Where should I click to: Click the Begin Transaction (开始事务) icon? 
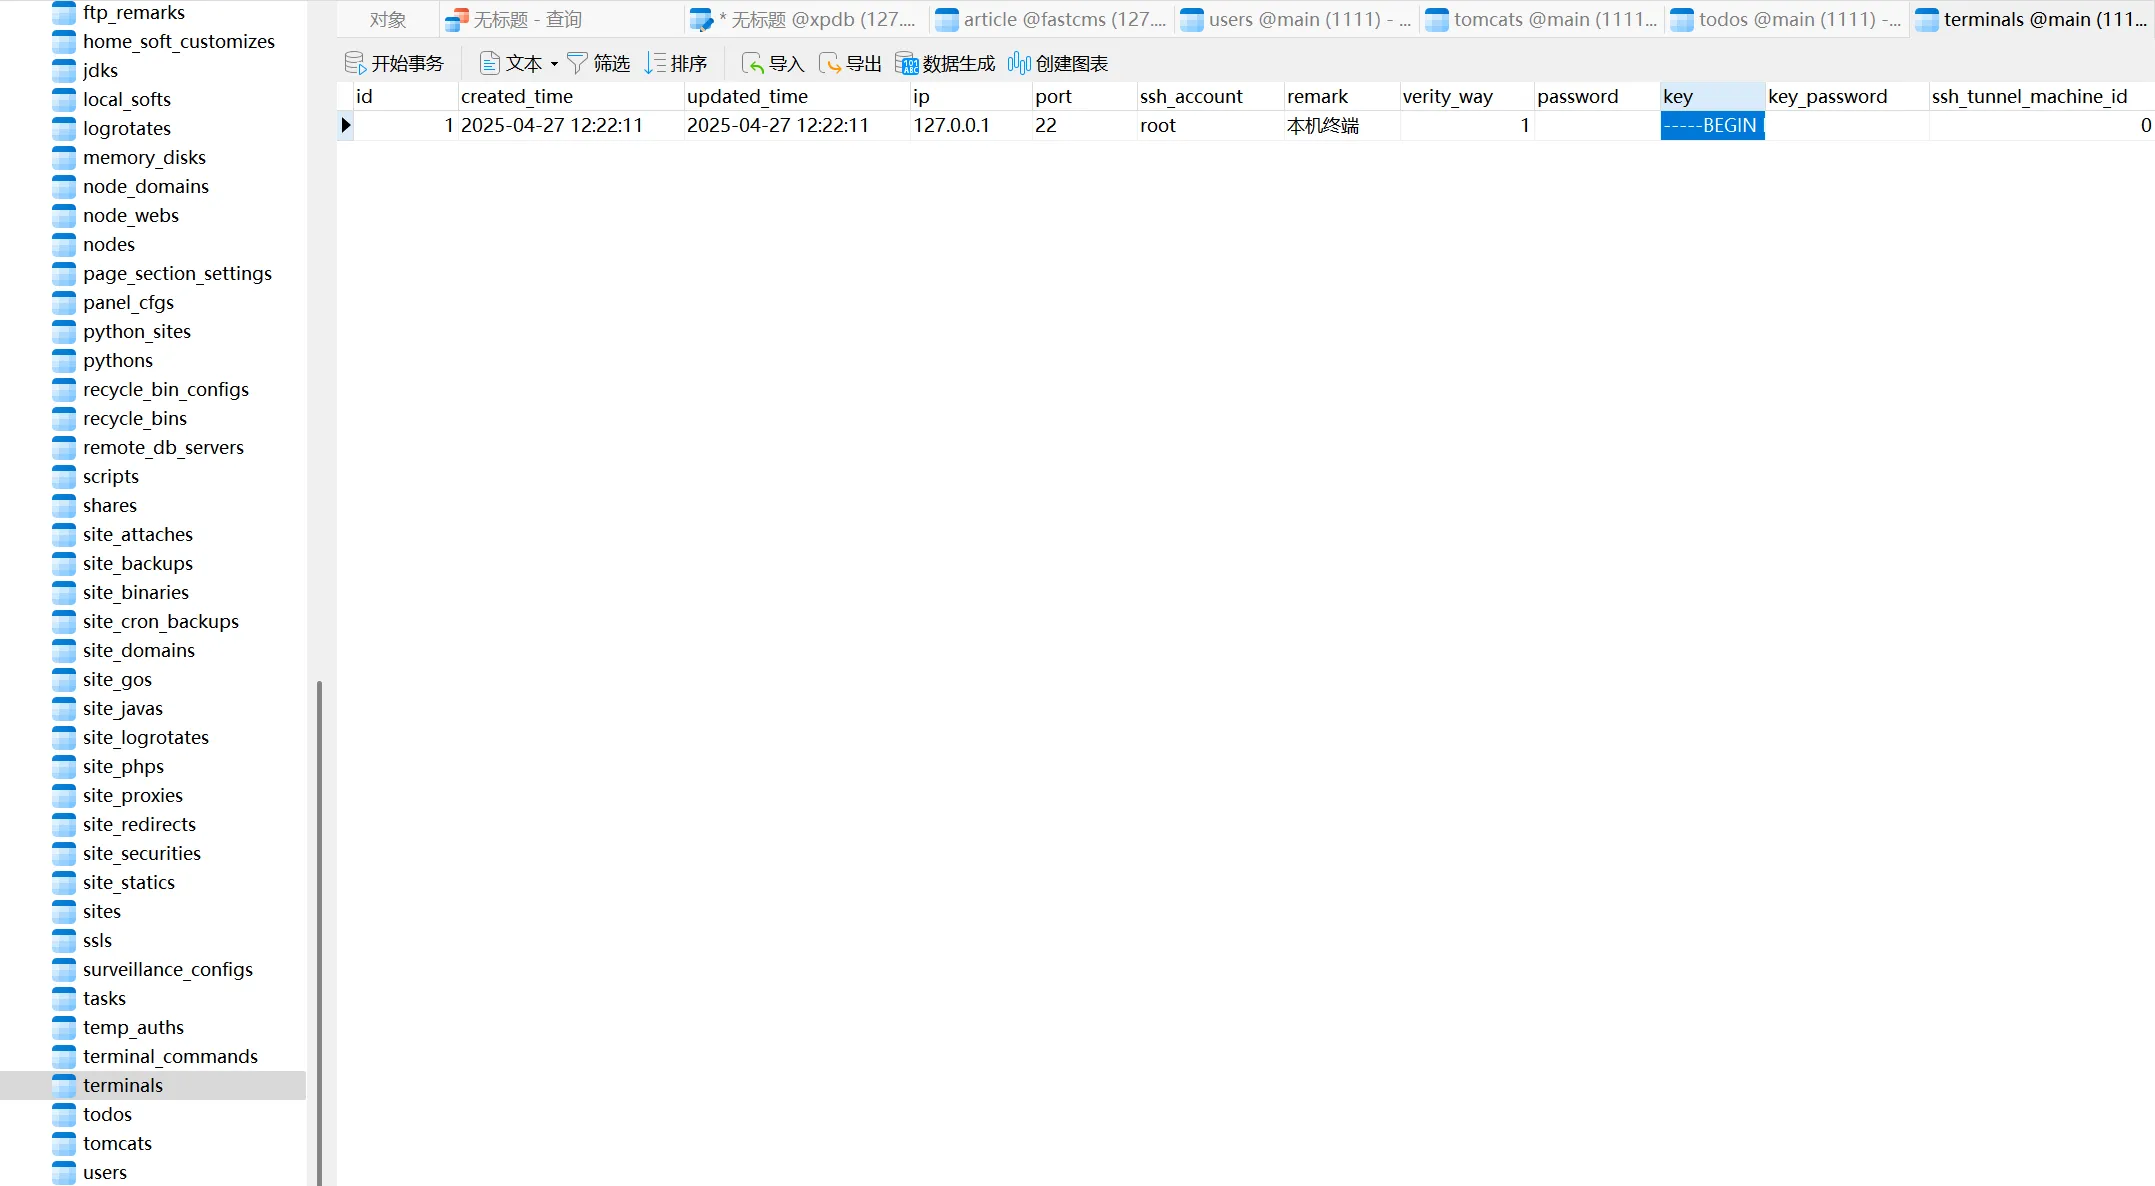tap(355, 63)
